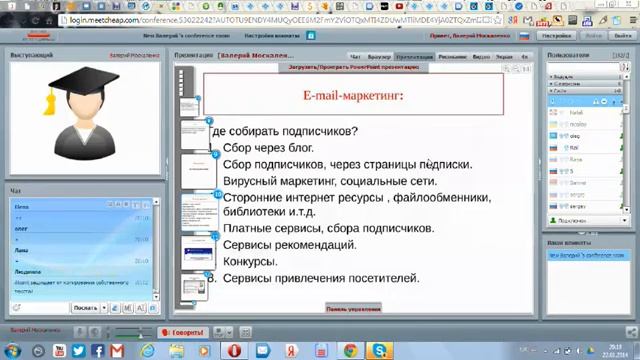Image resolution: width=640 pixels, height=360 pixels.
Task: Click the chat message input field
Action: (x=44, y=308)
